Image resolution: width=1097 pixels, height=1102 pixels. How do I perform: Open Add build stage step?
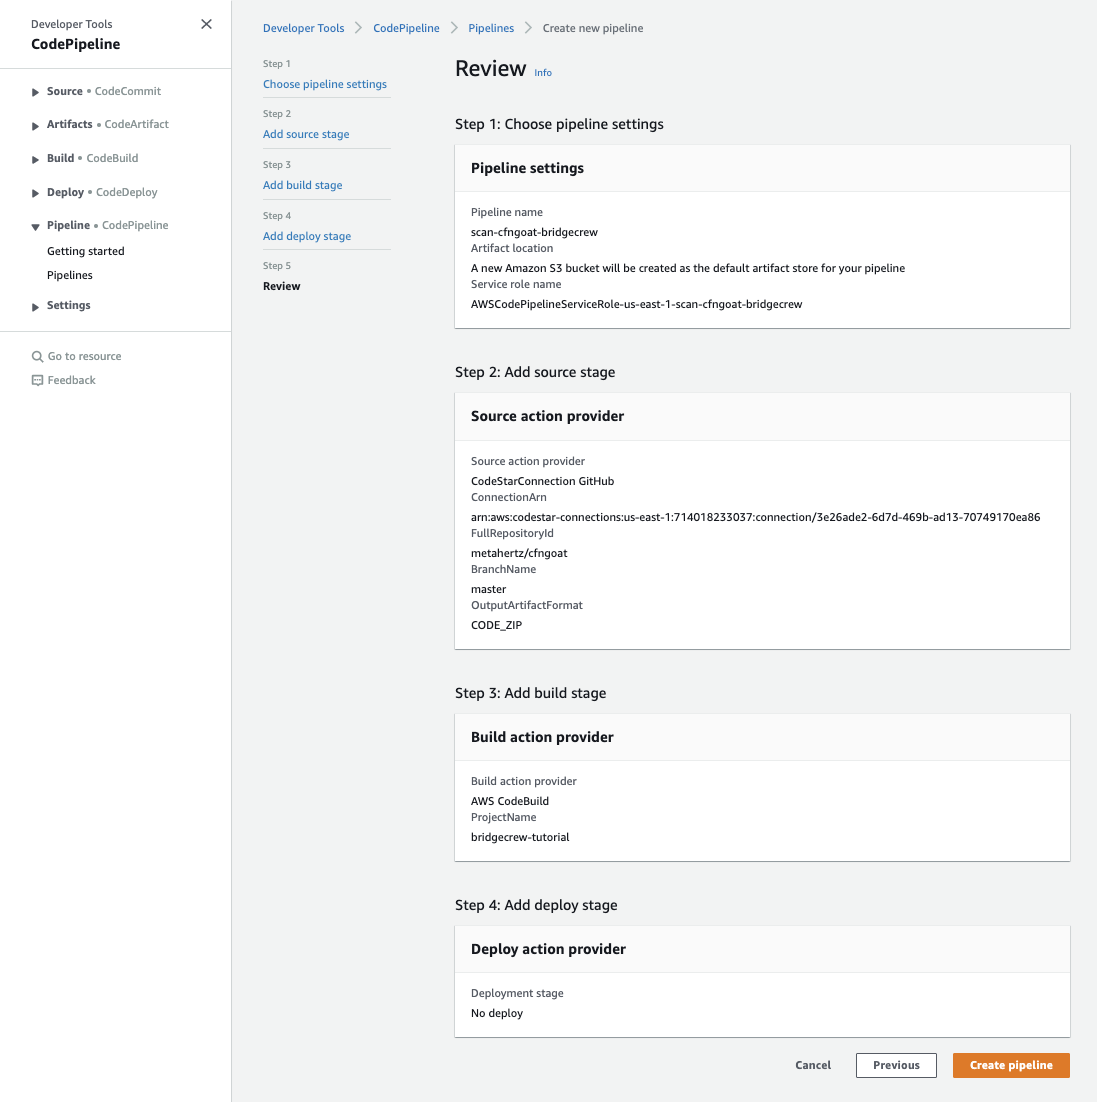(303, 185)
